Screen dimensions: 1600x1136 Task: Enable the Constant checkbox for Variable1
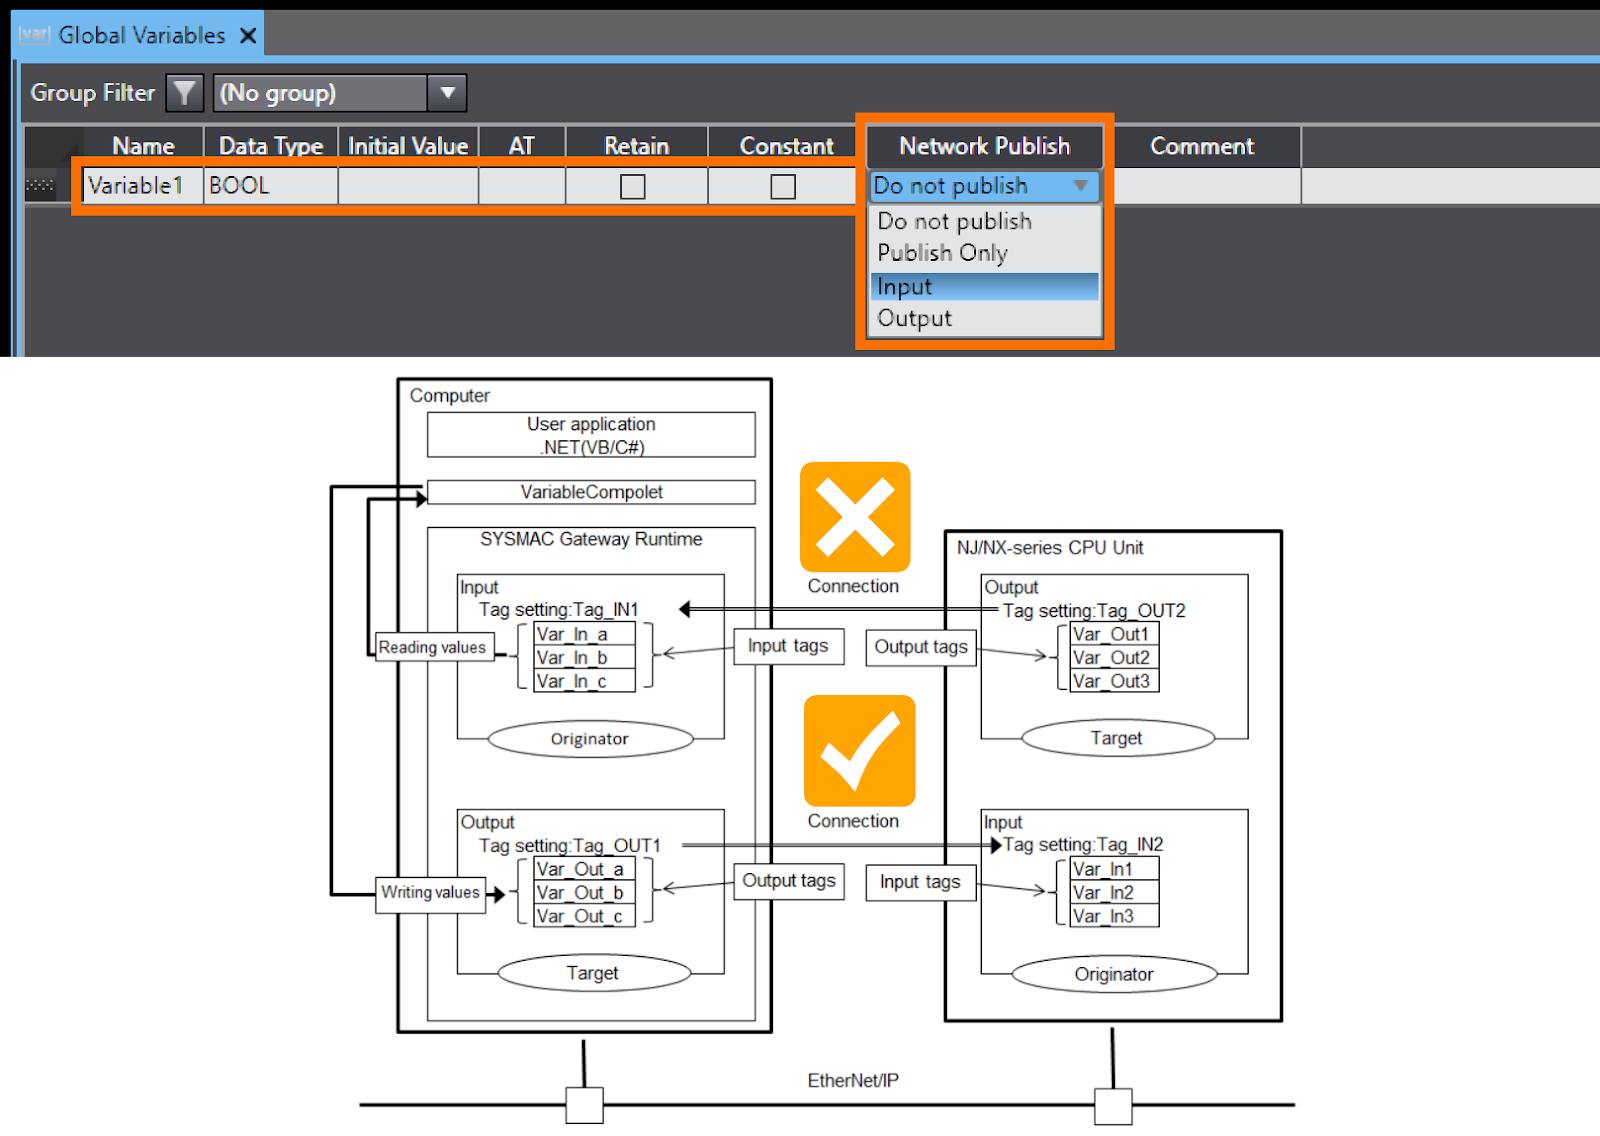point(783,185)
